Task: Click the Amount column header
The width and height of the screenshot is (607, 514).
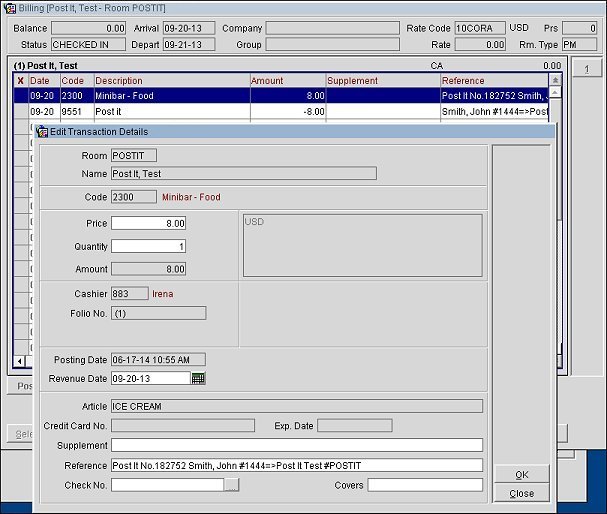Action: [x=287, y=80]
